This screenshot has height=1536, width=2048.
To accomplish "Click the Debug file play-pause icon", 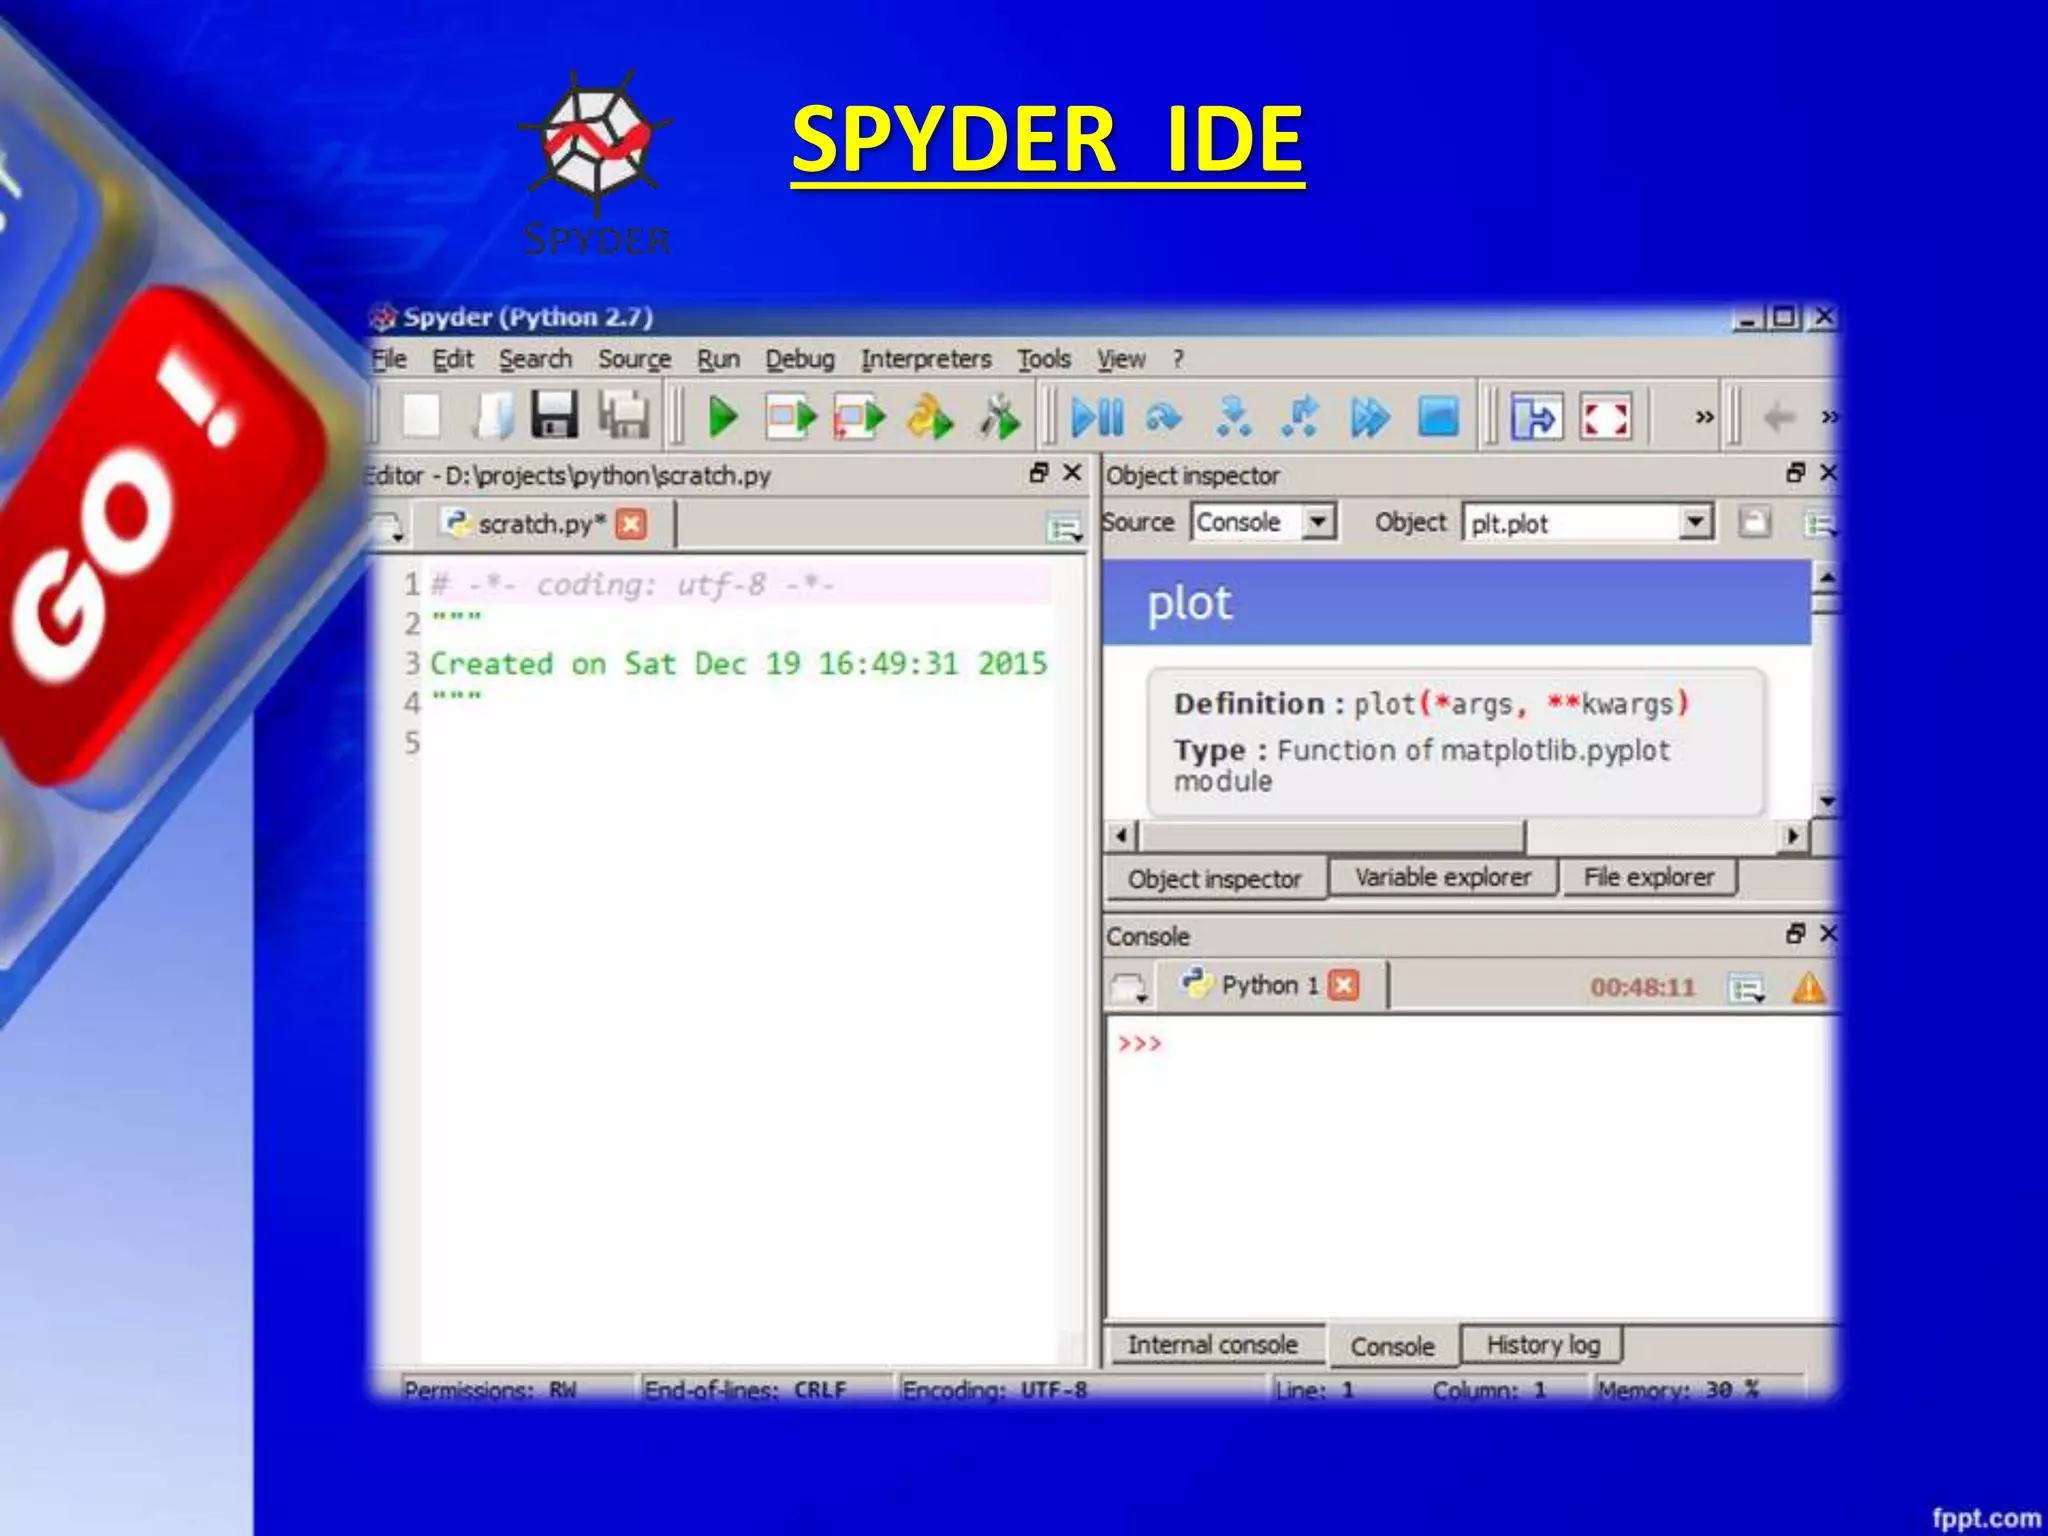I will coord(1097,417).
